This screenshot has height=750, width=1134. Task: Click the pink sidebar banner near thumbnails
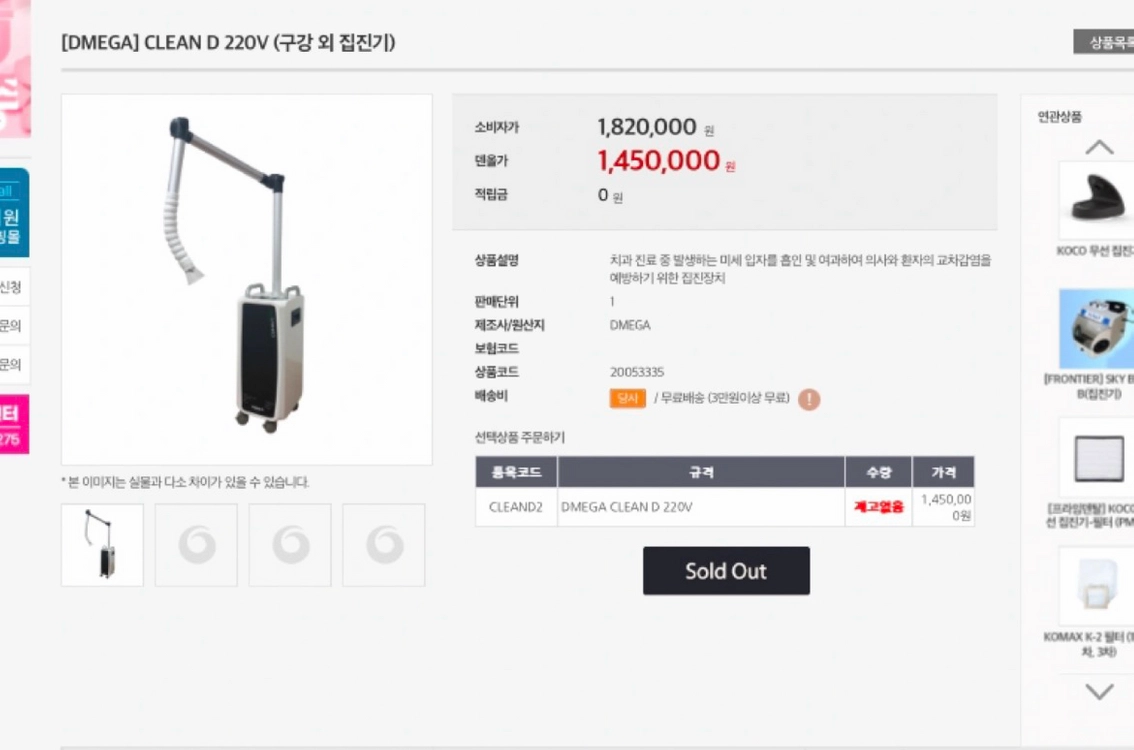[14, 425]
